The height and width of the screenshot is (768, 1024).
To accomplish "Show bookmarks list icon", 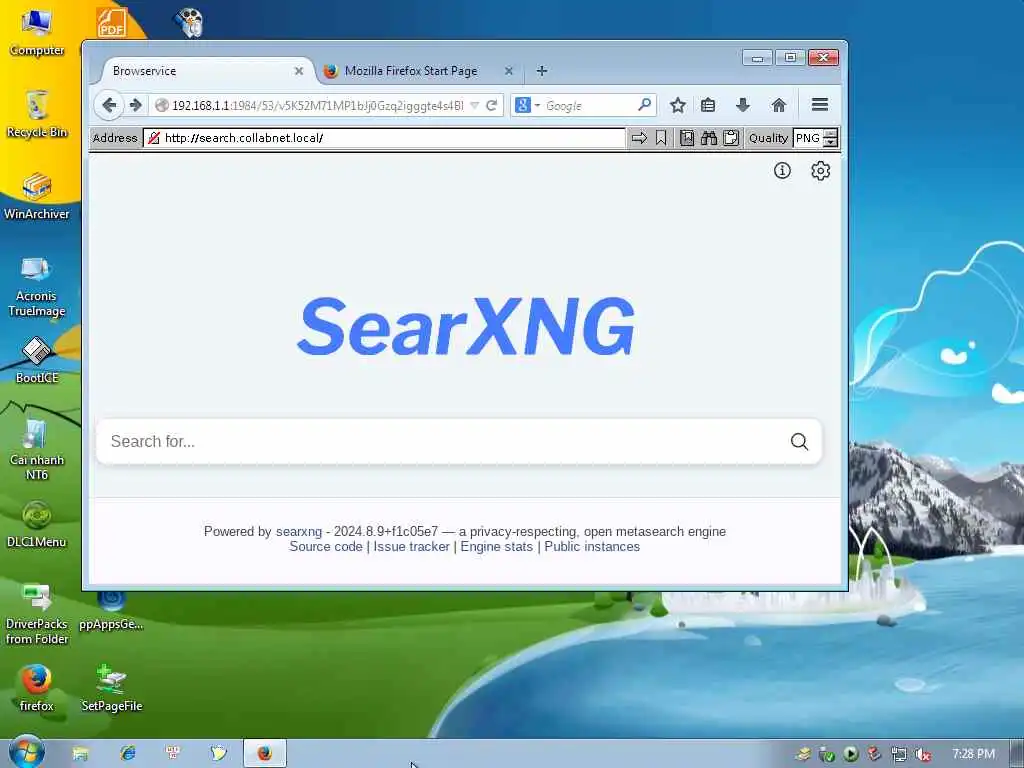I will 708,105.
